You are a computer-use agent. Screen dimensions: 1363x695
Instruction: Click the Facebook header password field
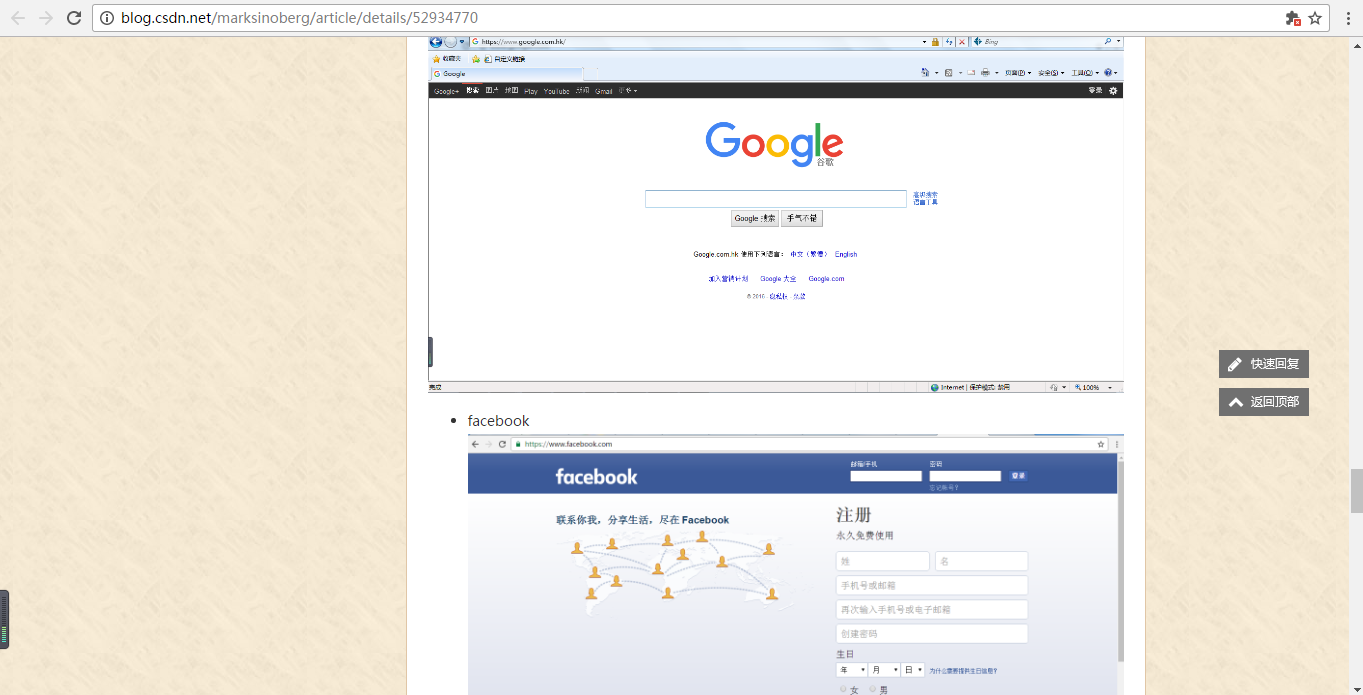[965, 476]
